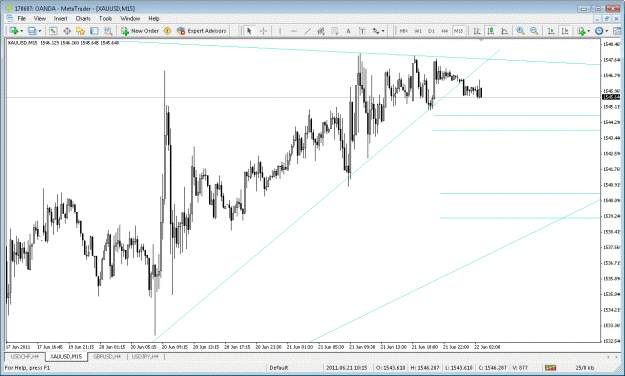
Task: Click the 25/8 kb traffic indicator
Action: point(584,368)
